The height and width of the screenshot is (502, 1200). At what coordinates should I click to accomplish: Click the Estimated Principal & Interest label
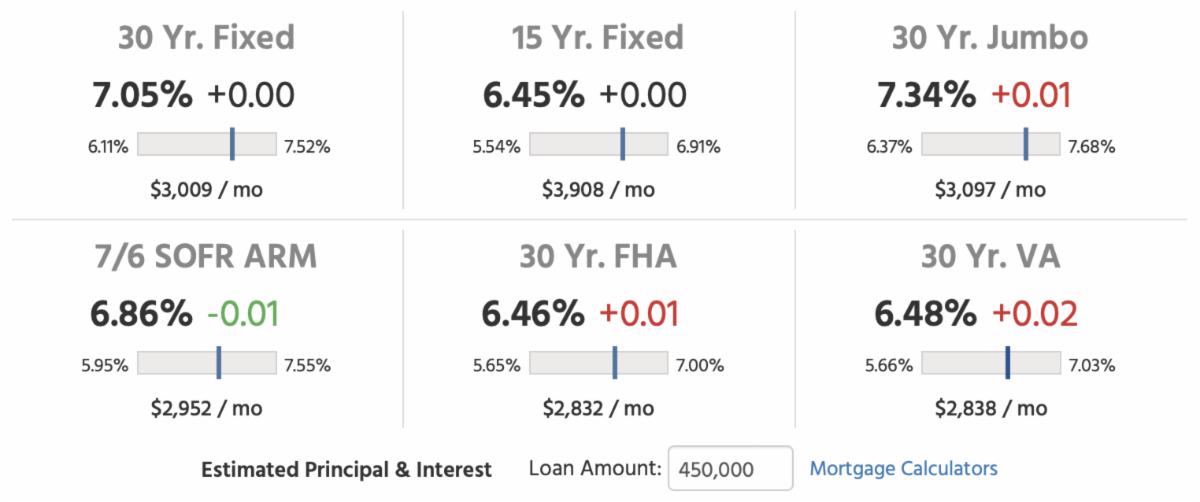(x=347, y=469)
